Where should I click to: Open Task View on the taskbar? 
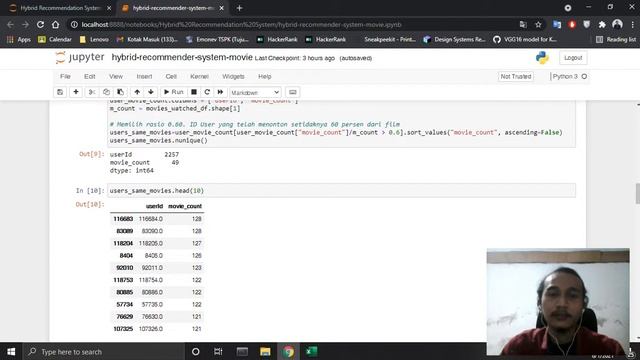pyautogui.click(x=218, y=351)
